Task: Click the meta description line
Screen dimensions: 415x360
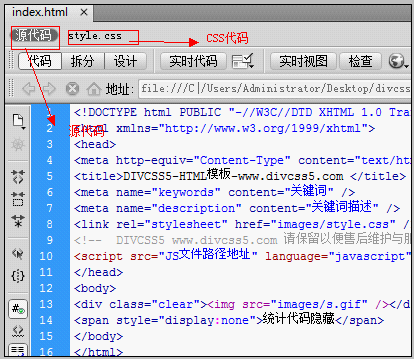Action: tap(237, 208)
